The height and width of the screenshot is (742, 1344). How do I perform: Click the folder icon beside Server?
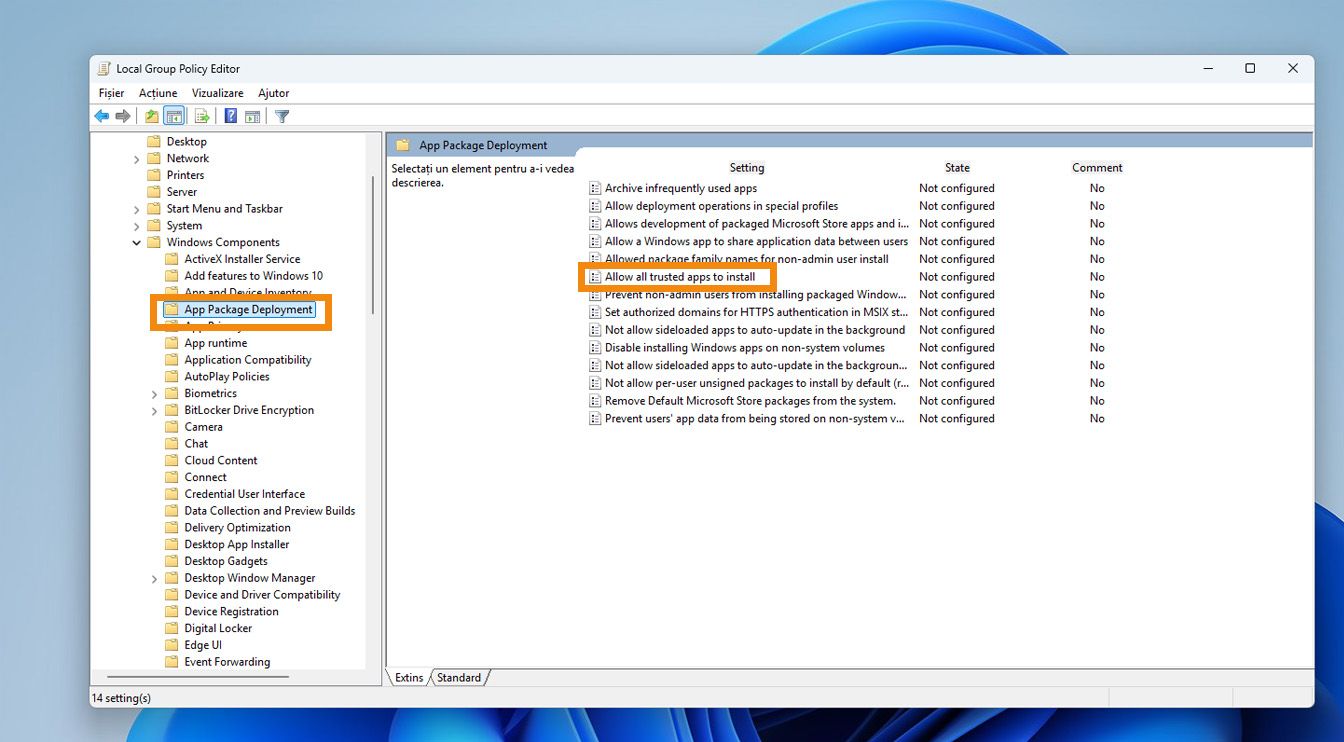(154, 192)
